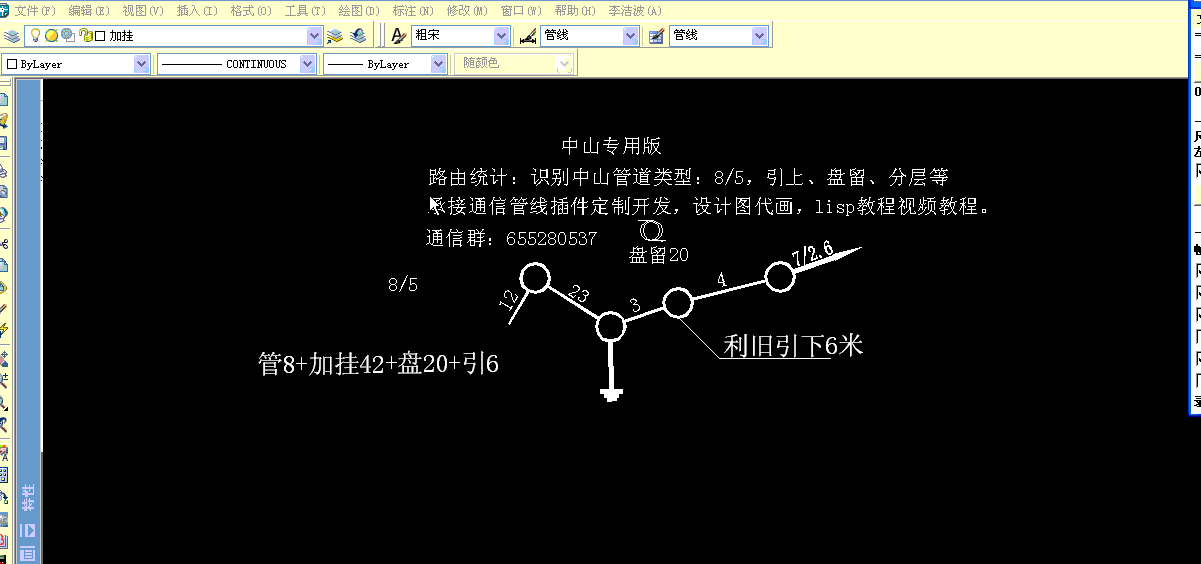Click the make object's layer current icon
The width and height of the screenshot is (1201, 564).
pos(335,35)
